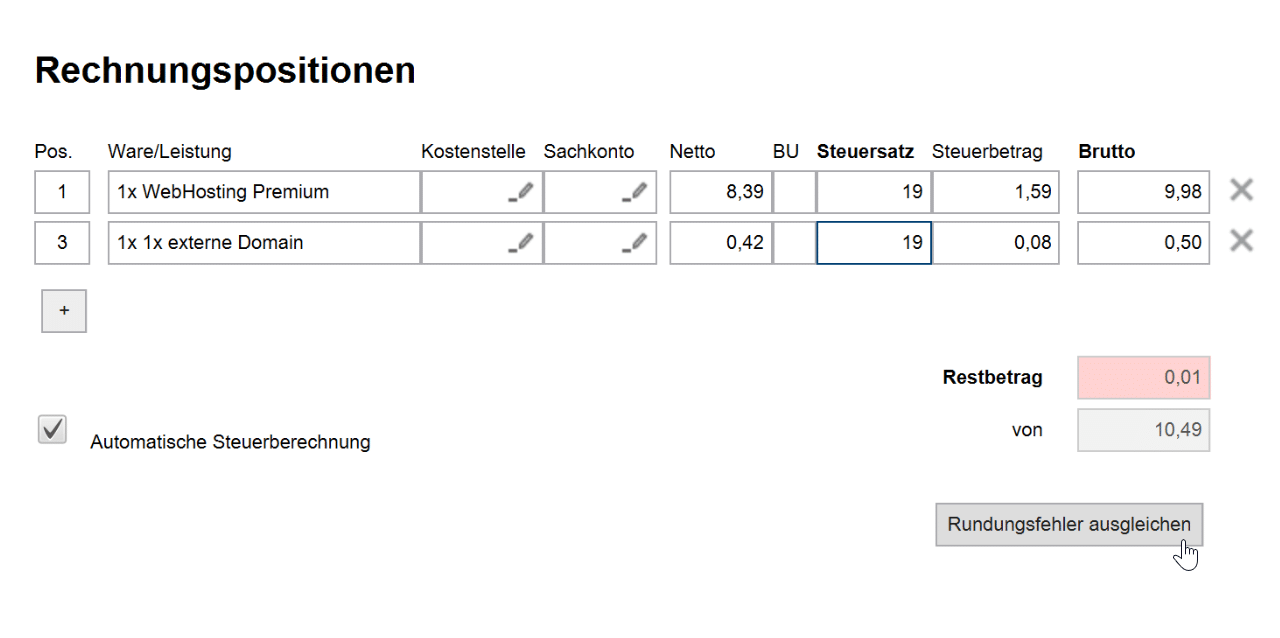The height and width of the screenshot is (638, 1280).
Task: Select Brutto field showing 9,98
Action: pyautogui.click(x=1143, y=192)
